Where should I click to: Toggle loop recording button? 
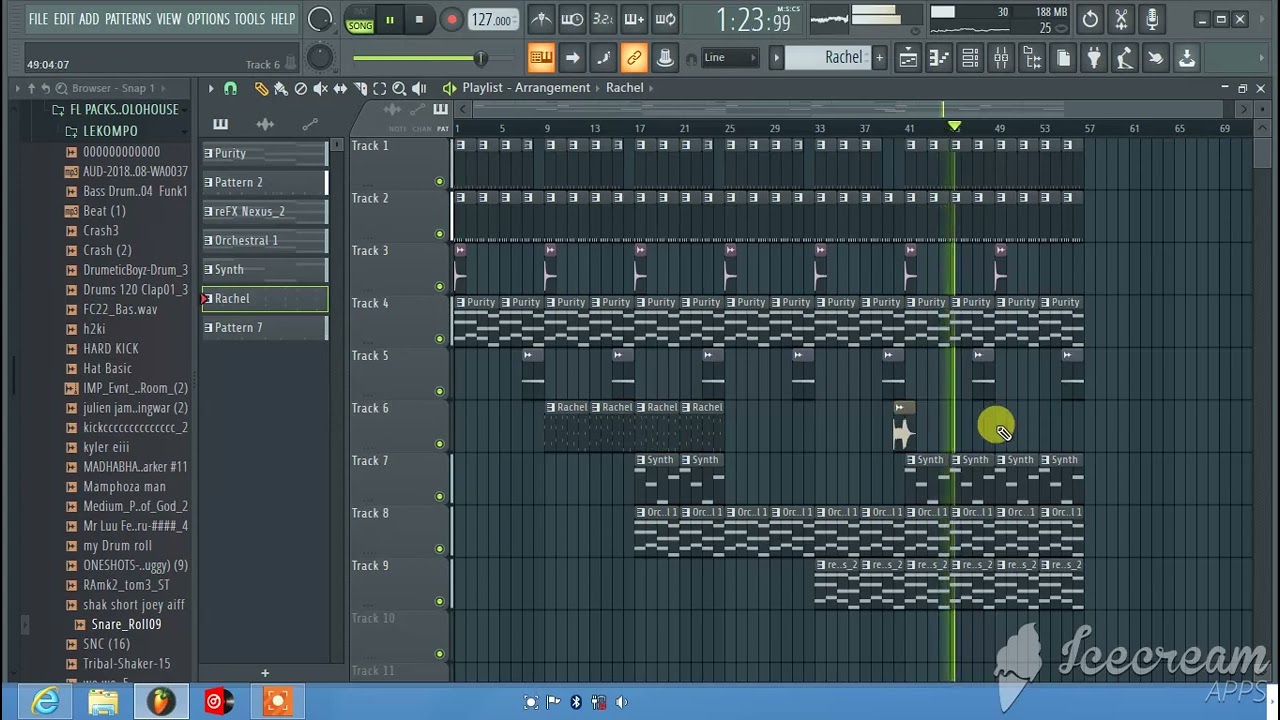[665, 19]
